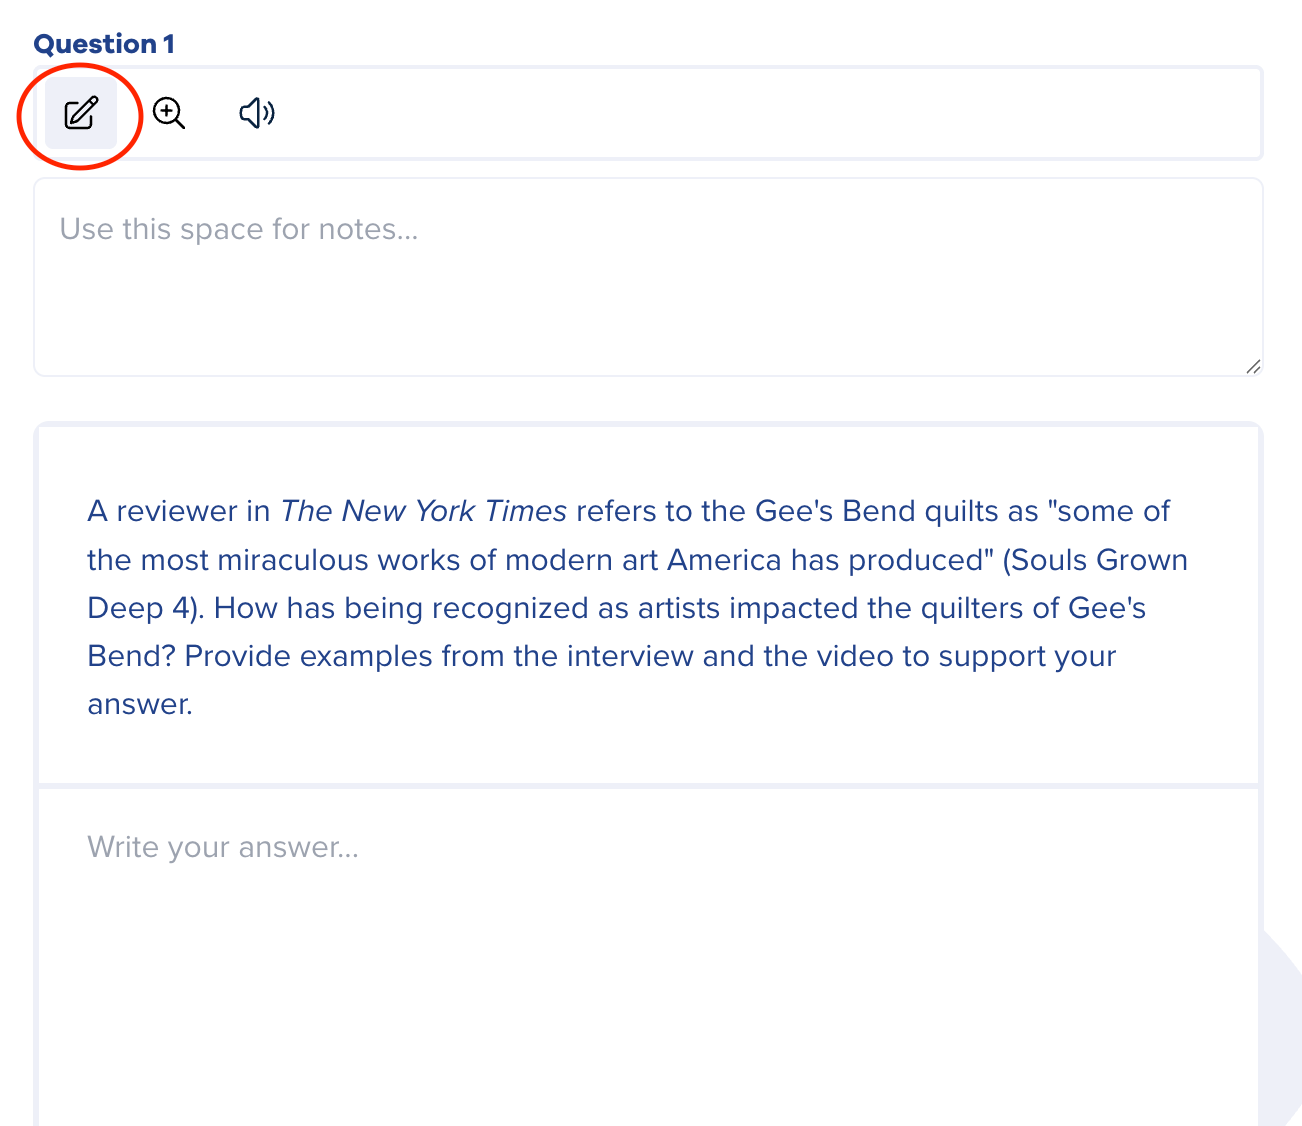
Task: Play the question audio speaker icon
Action: pos(256,113)
